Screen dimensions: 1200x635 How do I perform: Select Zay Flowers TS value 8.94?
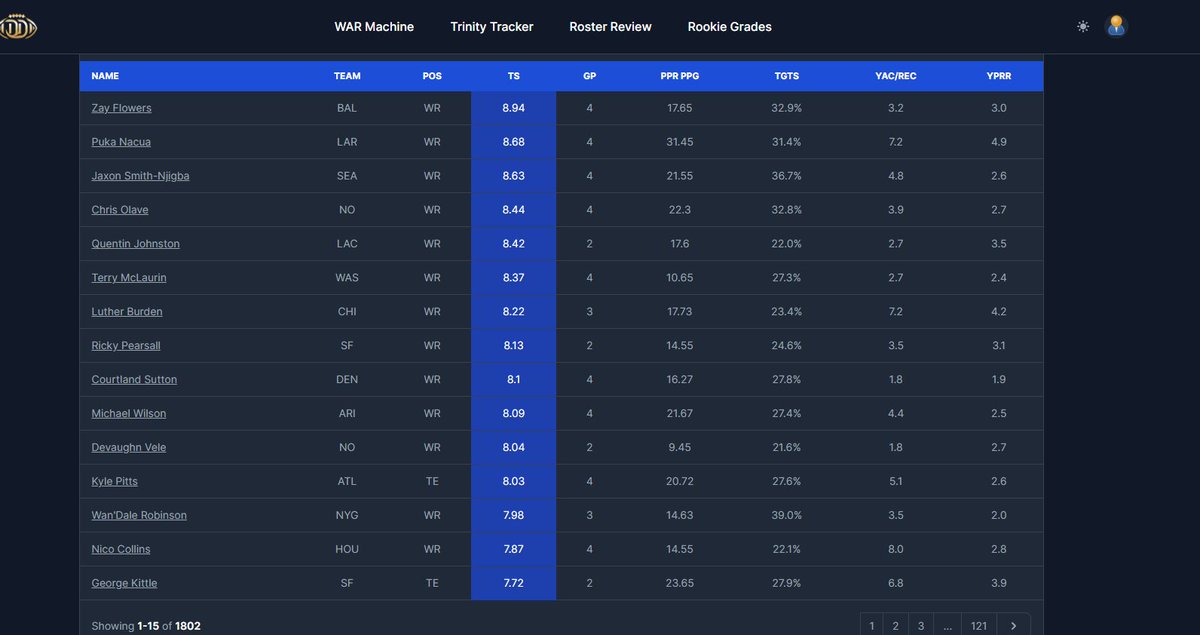click(x=513, y=108)
